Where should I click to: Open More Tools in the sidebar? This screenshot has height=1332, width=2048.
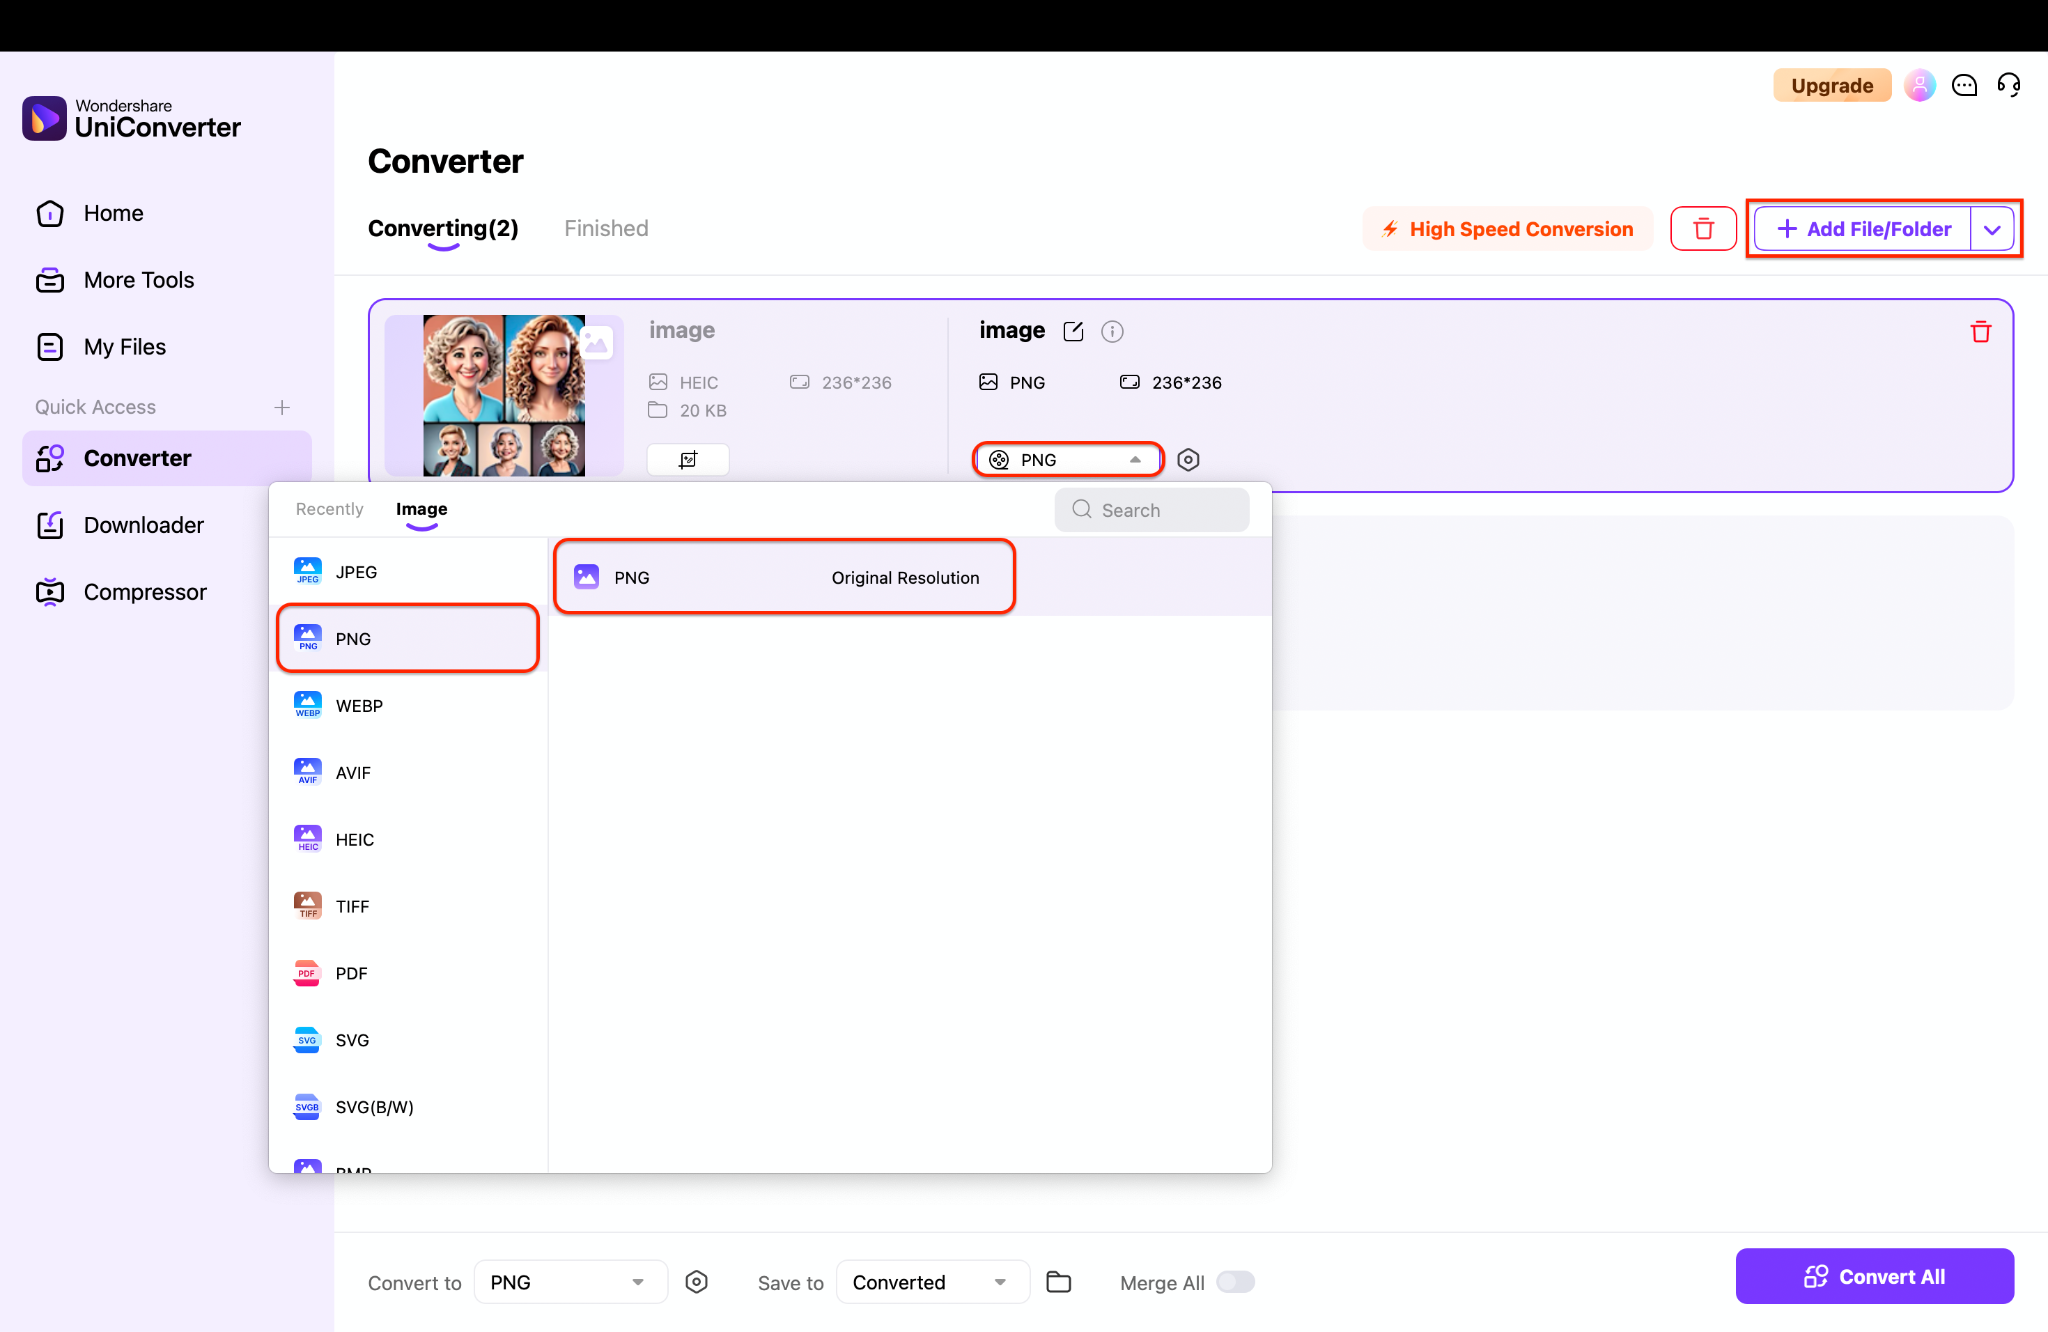(138, 280)
